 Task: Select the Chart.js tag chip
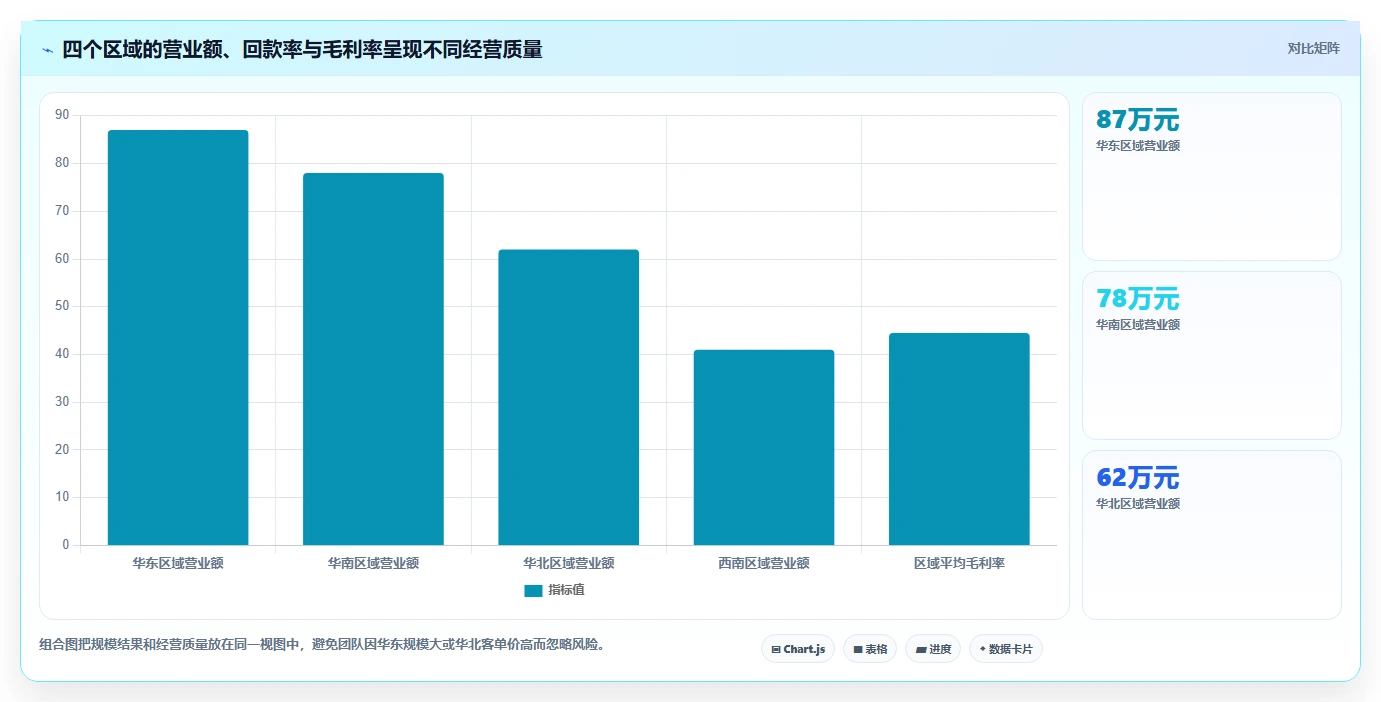pos(798,649)
